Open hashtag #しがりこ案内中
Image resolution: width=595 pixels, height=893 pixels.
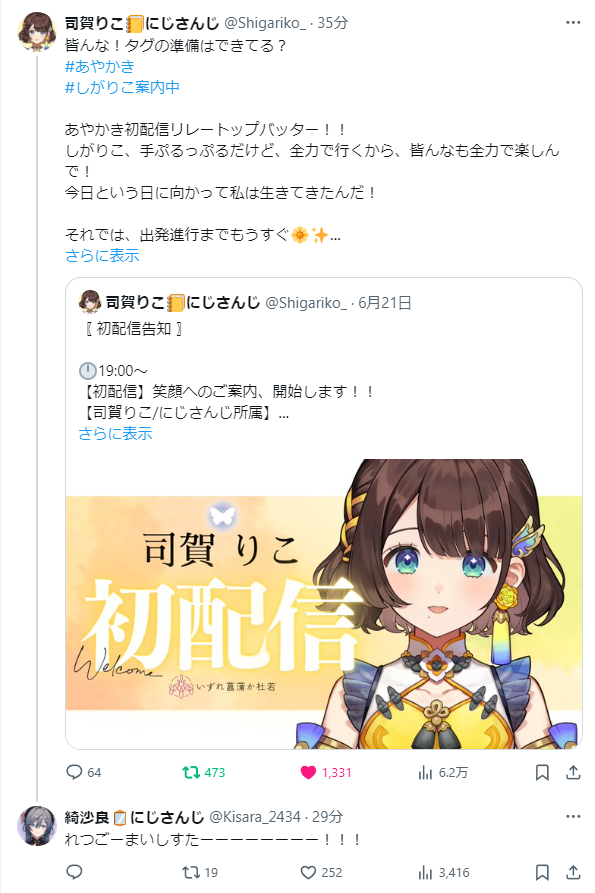click(x=122, y=87)
